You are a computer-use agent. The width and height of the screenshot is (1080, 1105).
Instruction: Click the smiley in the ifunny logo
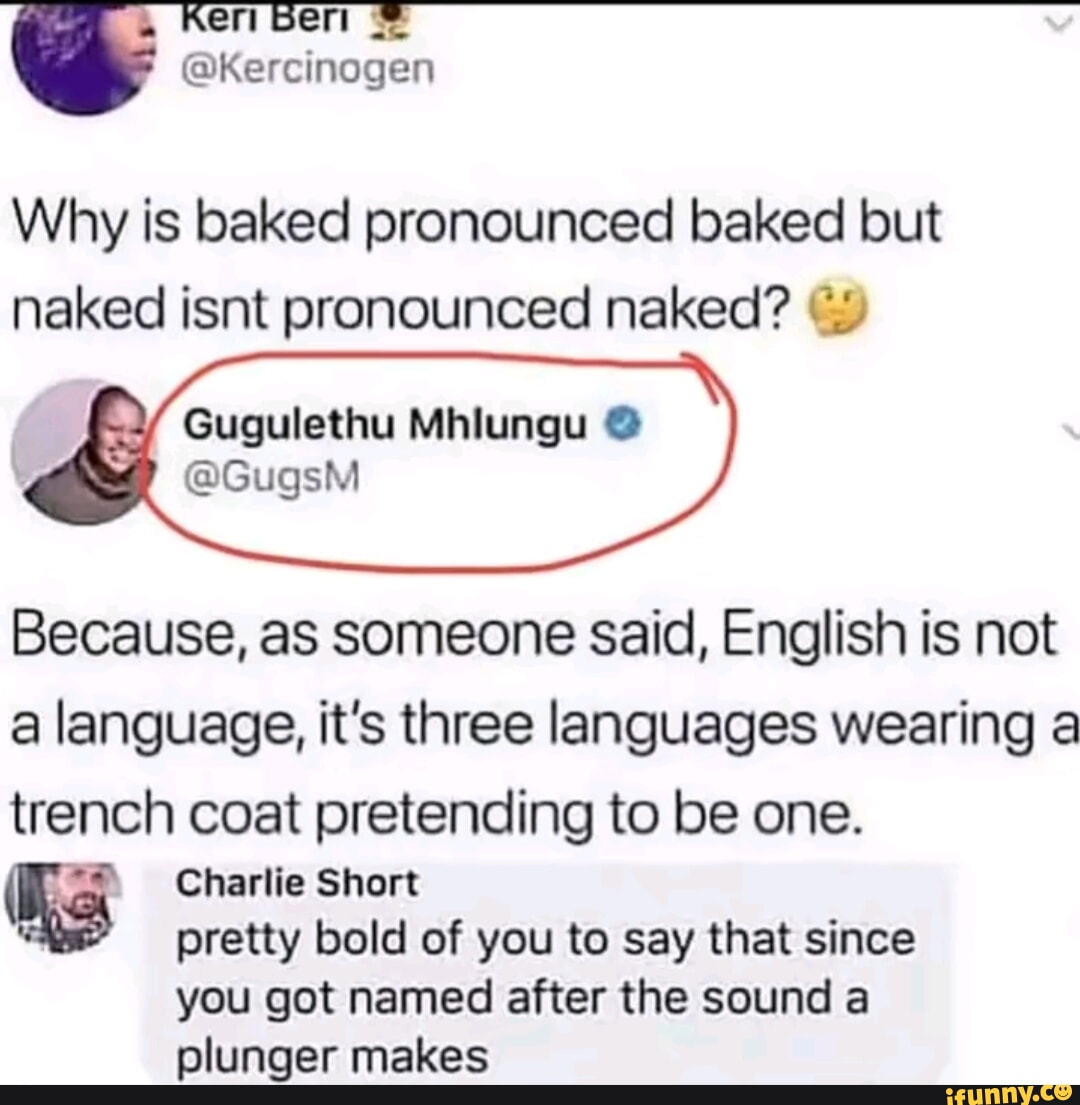coord(1064,1092)
